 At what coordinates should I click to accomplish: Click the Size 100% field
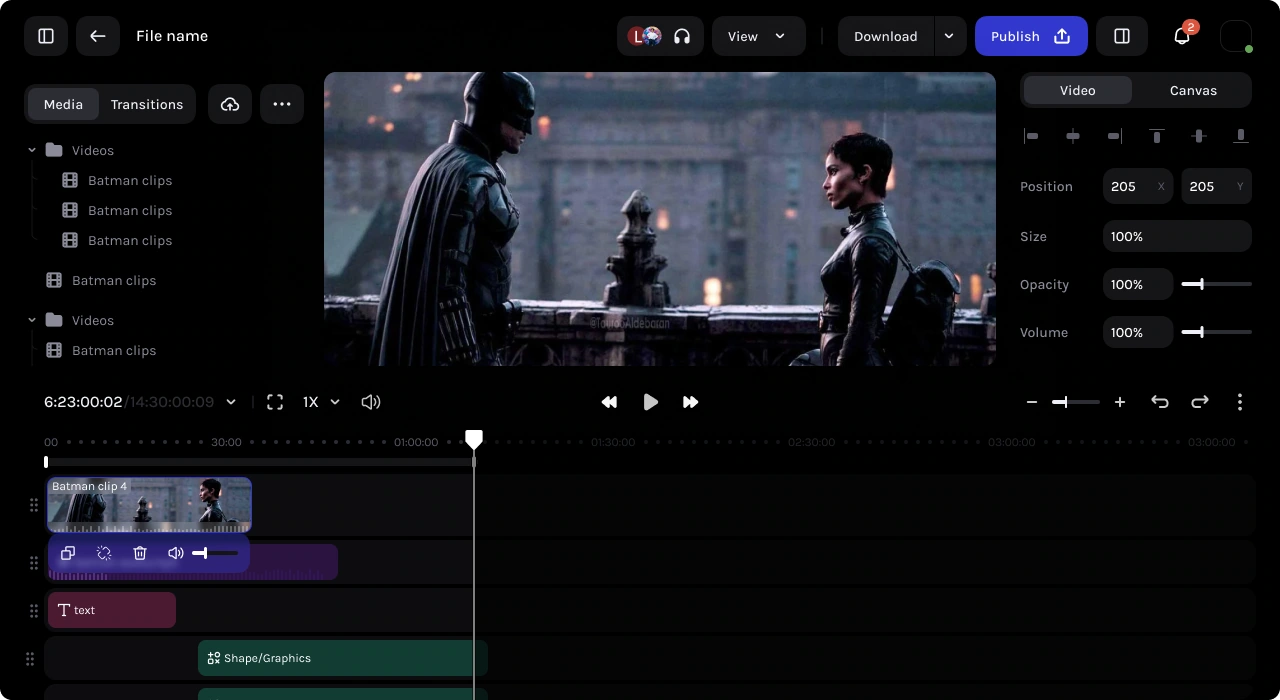pyautogui.click(x=1177, y=236)
